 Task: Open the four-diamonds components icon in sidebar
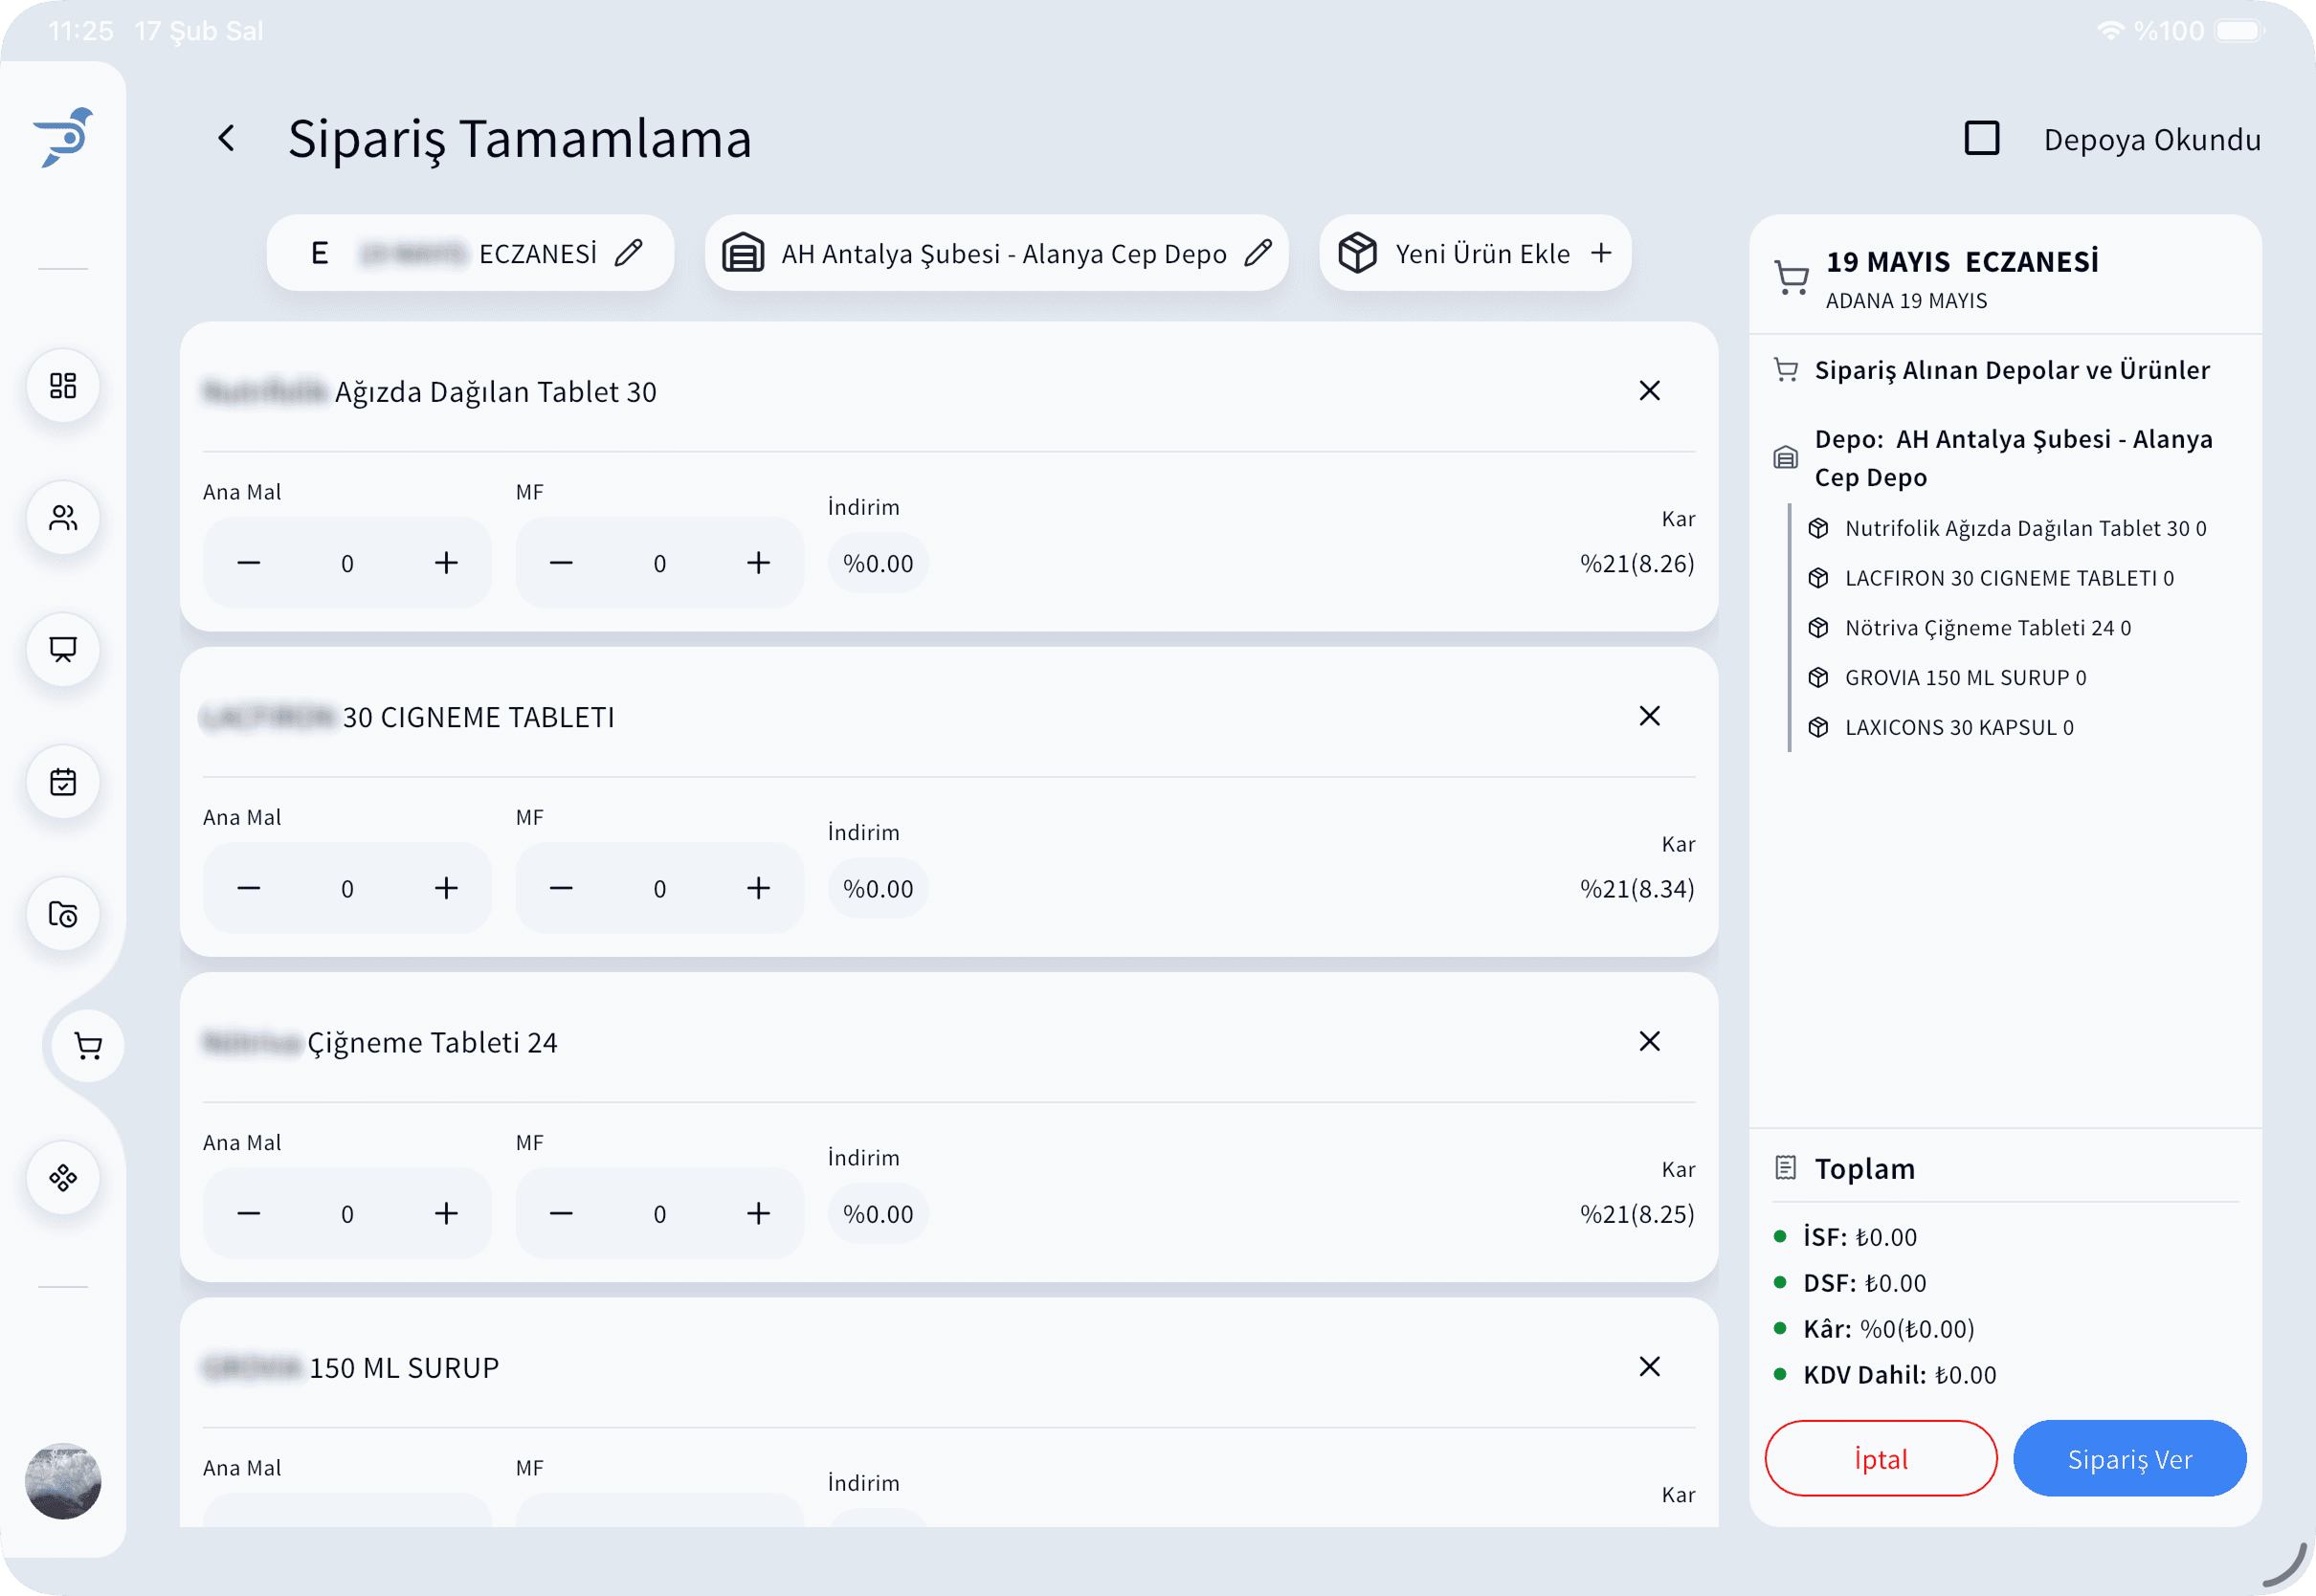tap(63, 1178)
